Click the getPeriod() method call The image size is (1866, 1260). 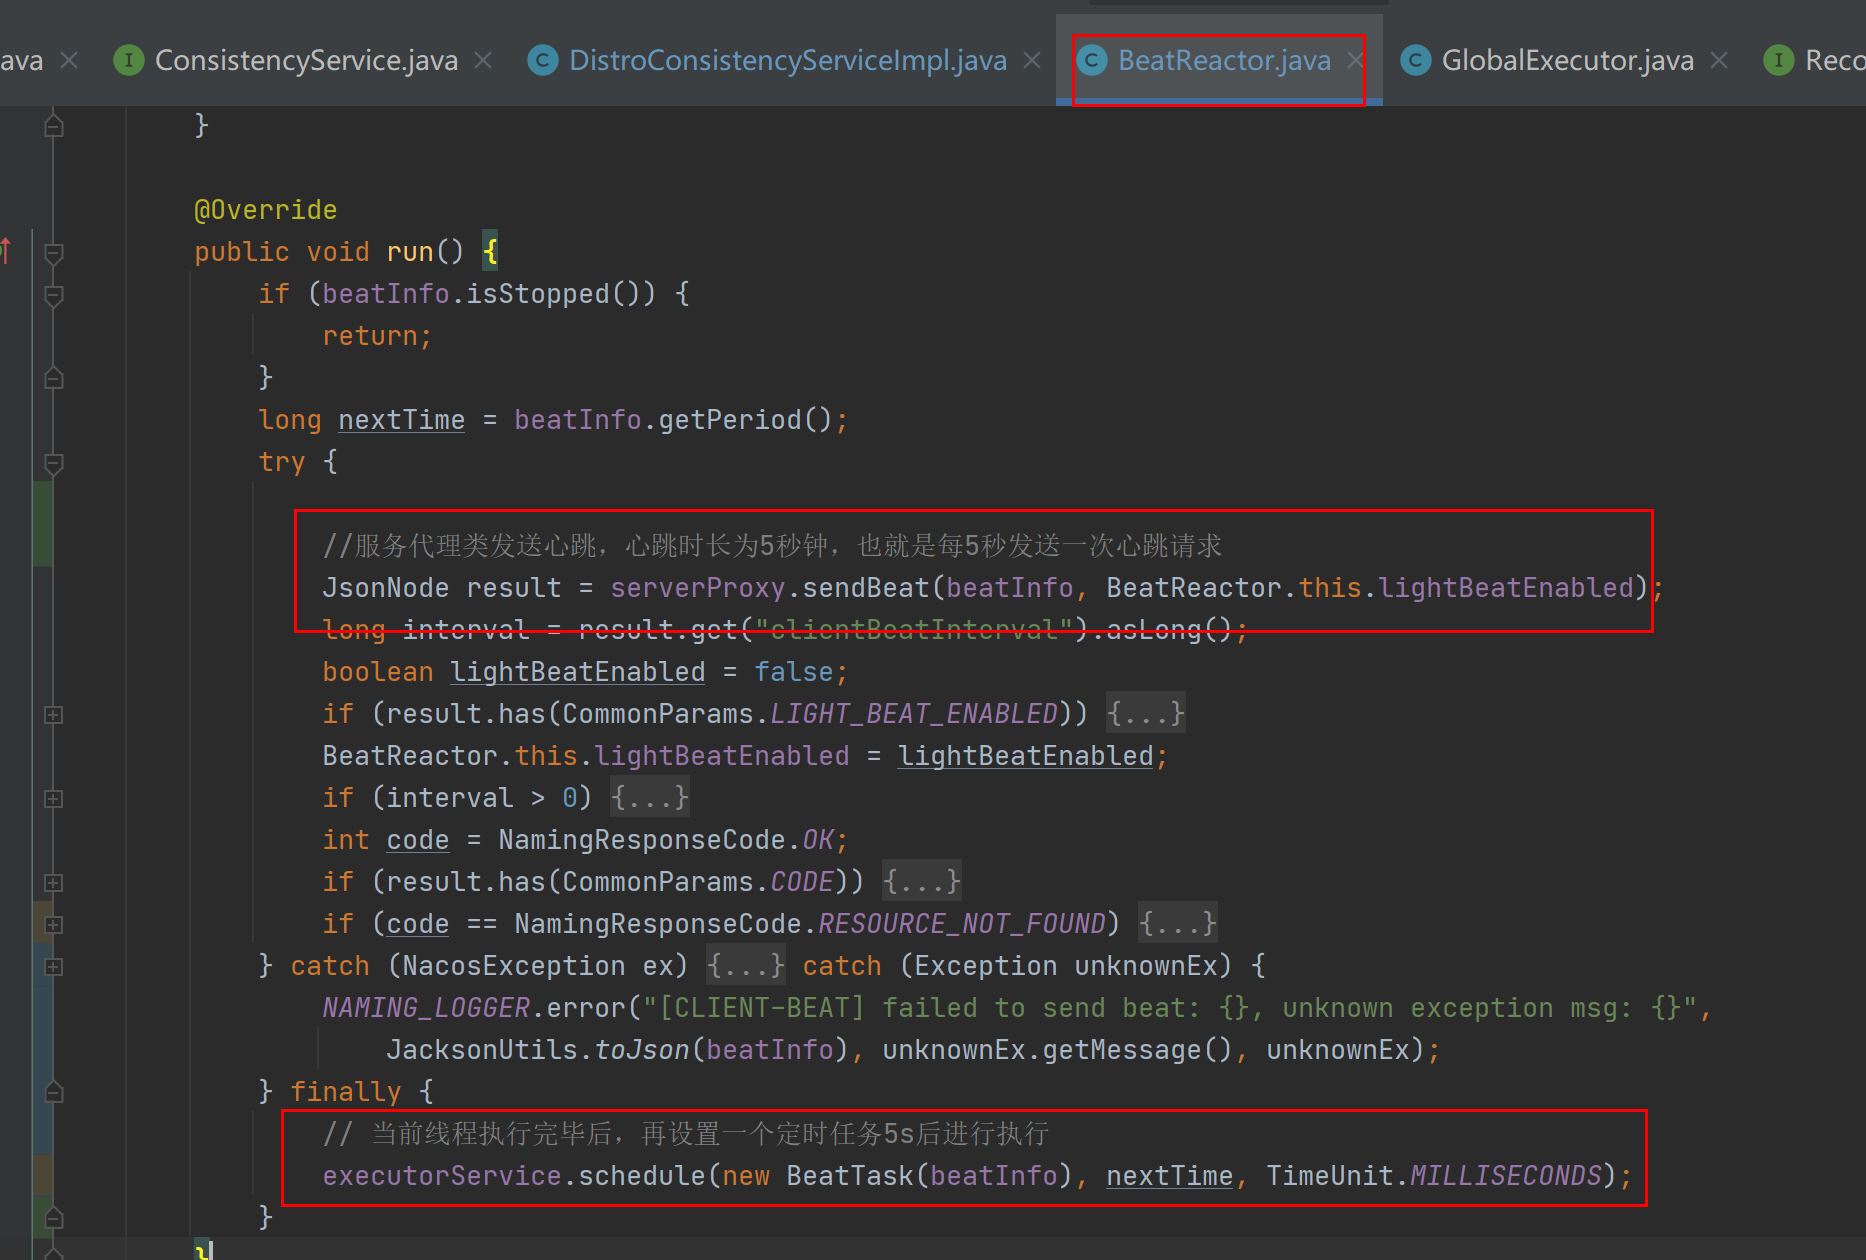(x=746, y=420)
